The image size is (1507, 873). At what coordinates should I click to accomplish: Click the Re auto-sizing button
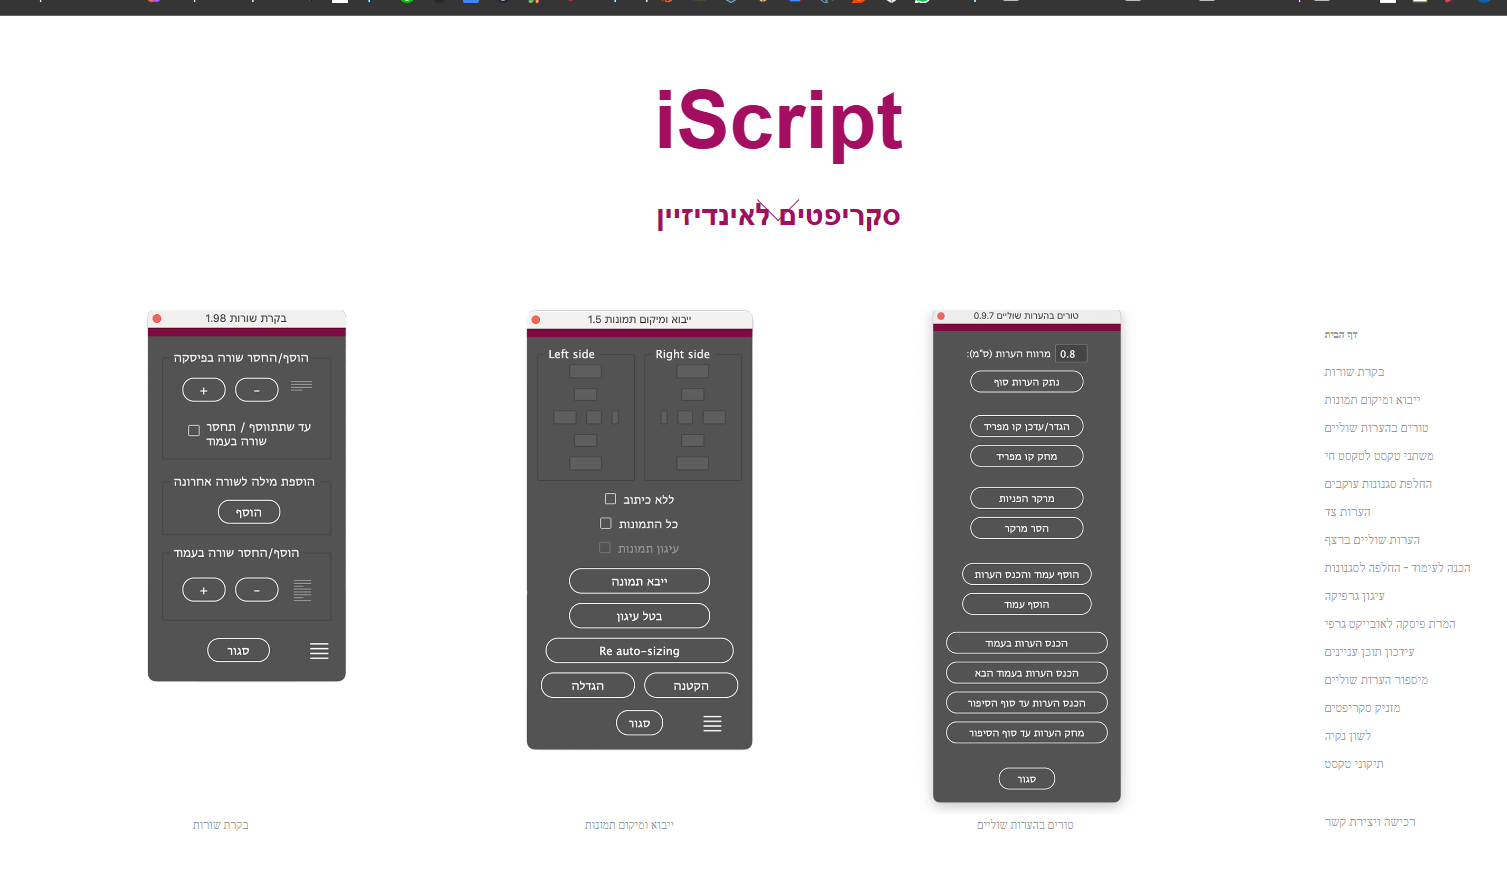pos(639,651)
